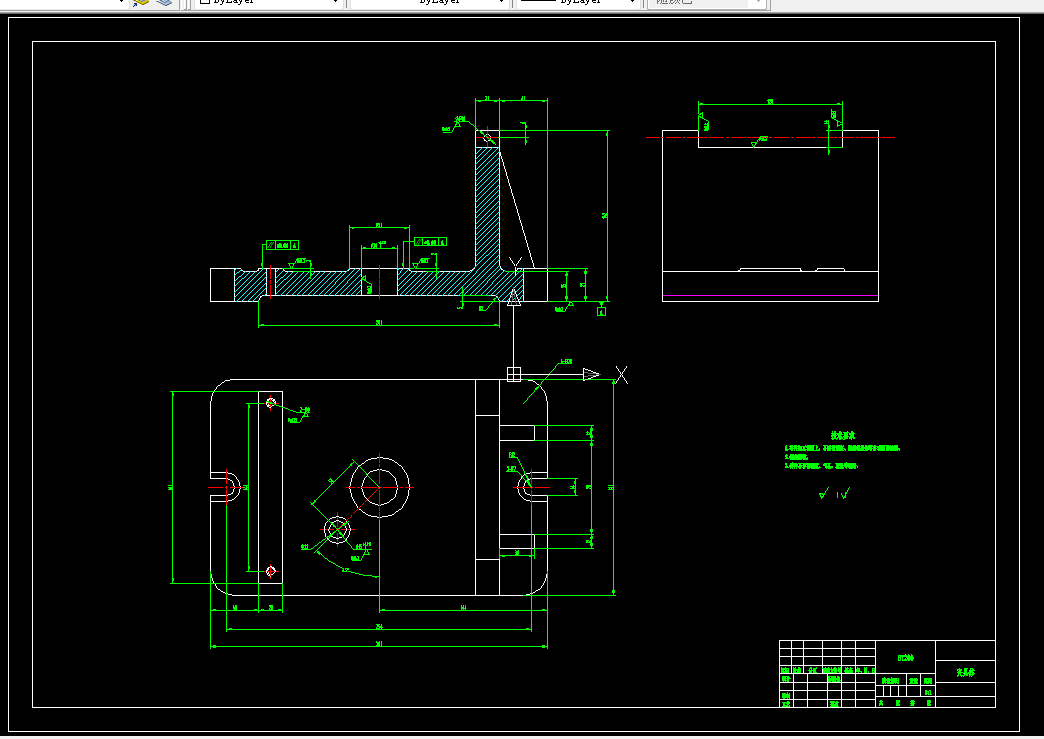Select the upper hole on the left locating bar

pos(271,403)
